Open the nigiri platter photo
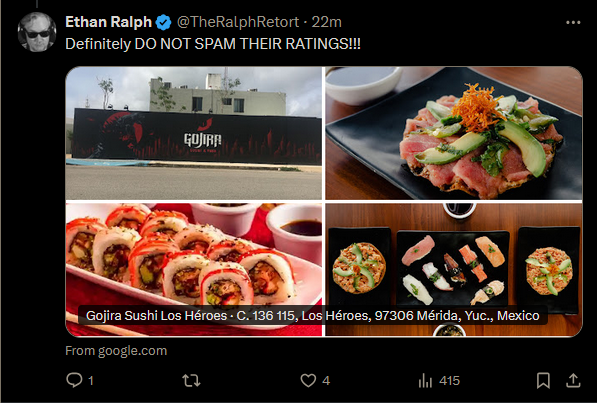The height and width of the screenshot is (403, 597). (x=454, y=270)
